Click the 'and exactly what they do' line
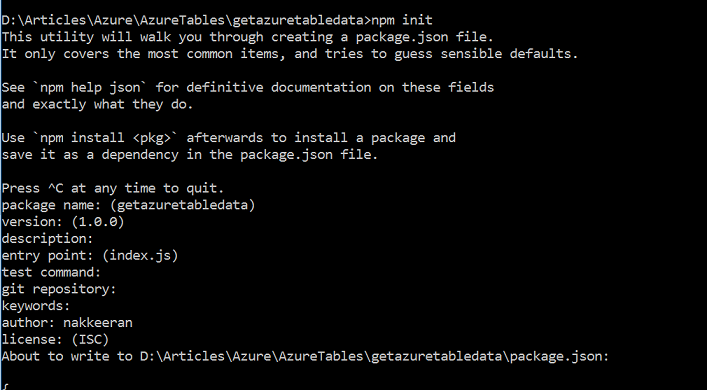Screen dimensions: 707x390 point(97,105)
